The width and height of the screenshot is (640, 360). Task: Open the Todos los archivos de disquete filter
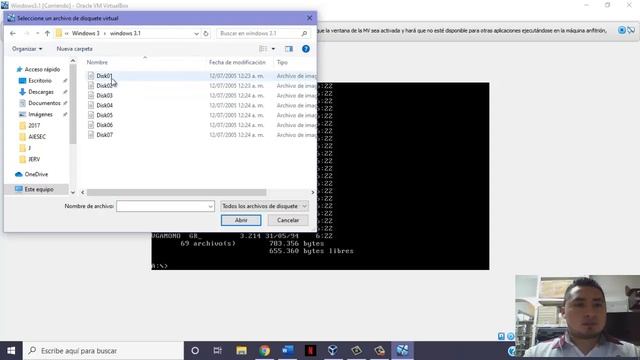point(264,206)
